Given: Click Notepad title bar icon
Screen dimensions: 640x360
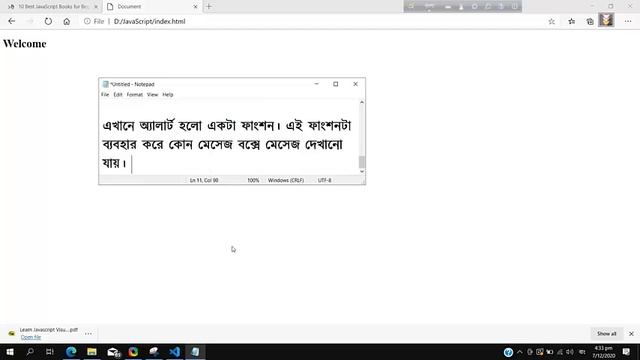Looking at the screenshot, I should (x=105, y=84).
